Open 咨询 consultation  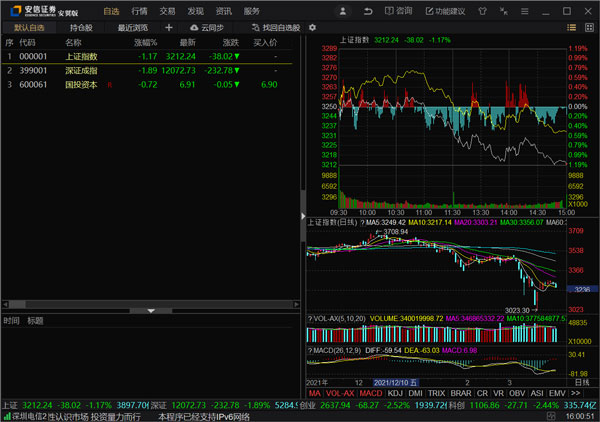[398, 11]
